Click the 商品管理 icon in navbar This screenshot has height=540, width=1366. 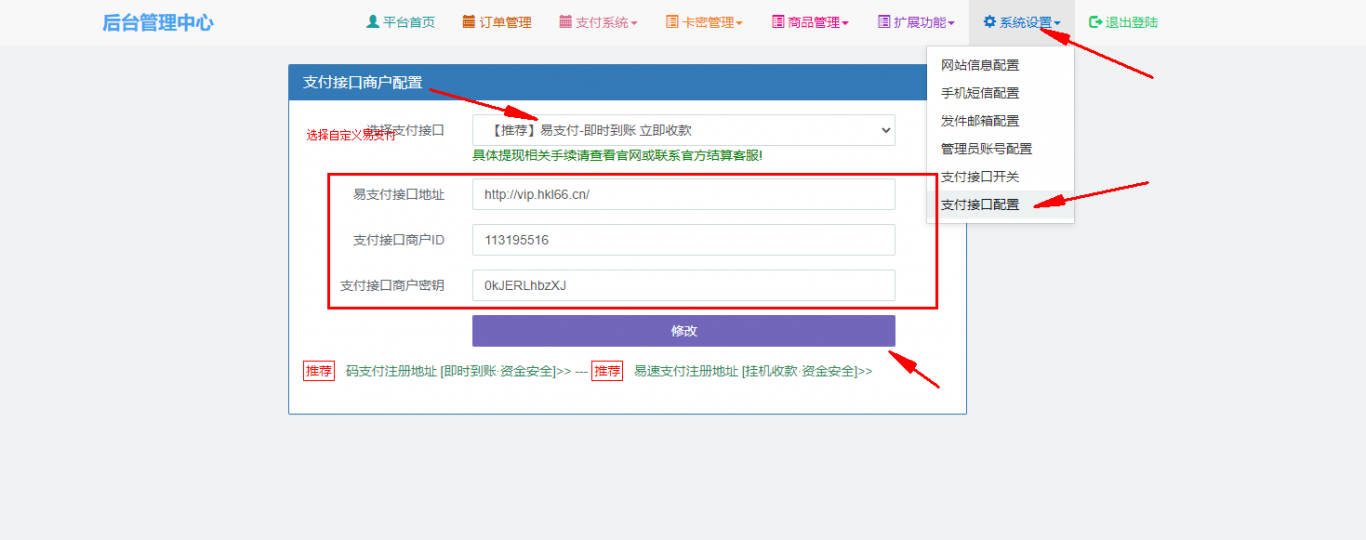(778, 22)
